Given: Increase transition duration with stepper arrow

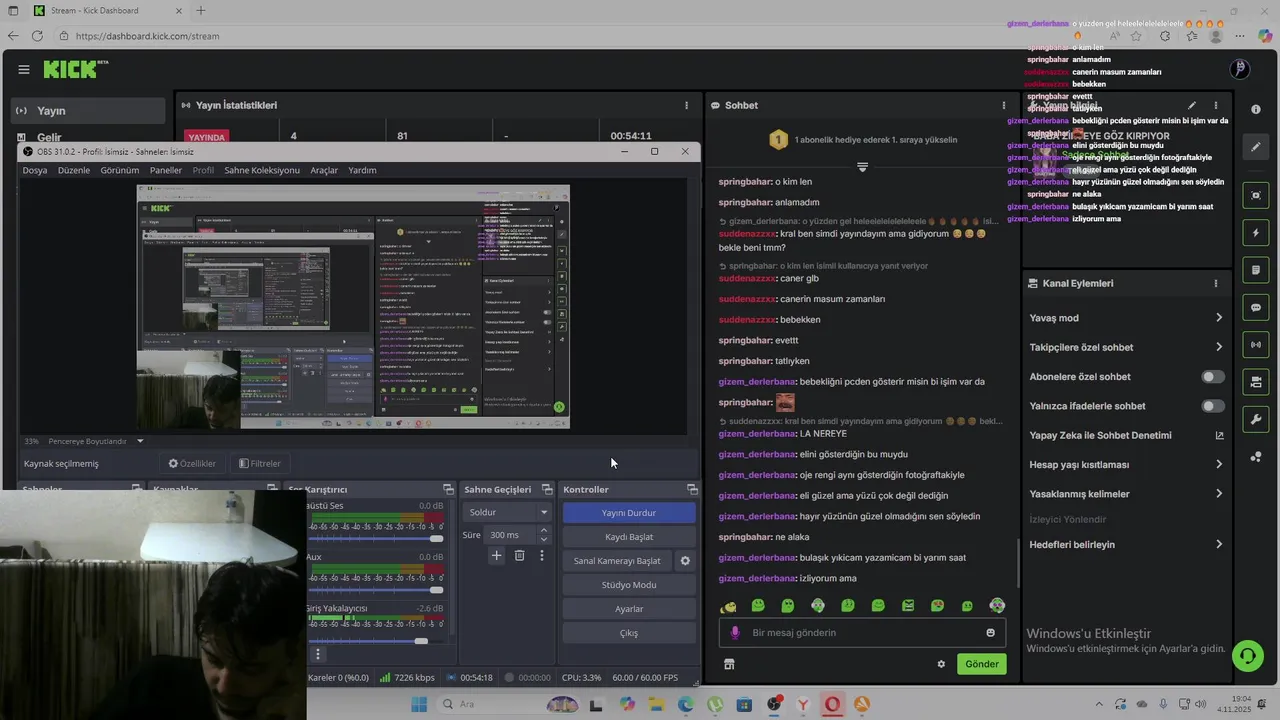Looking at the screenshot, I should click(x=544, y=531).
